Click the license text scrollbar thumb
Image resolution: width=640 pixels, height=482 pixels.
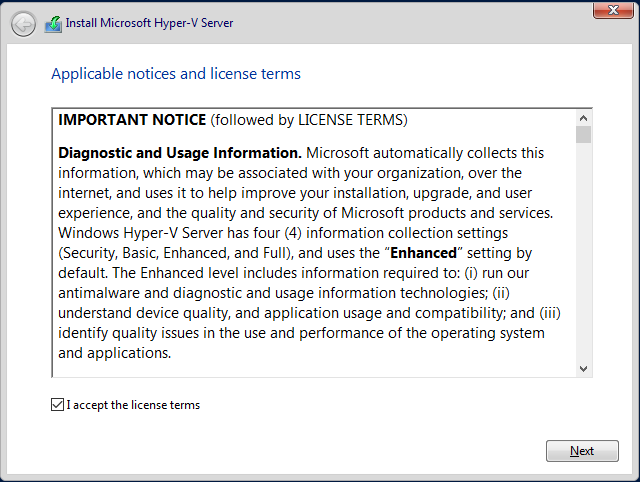click(x=583, y=134)
